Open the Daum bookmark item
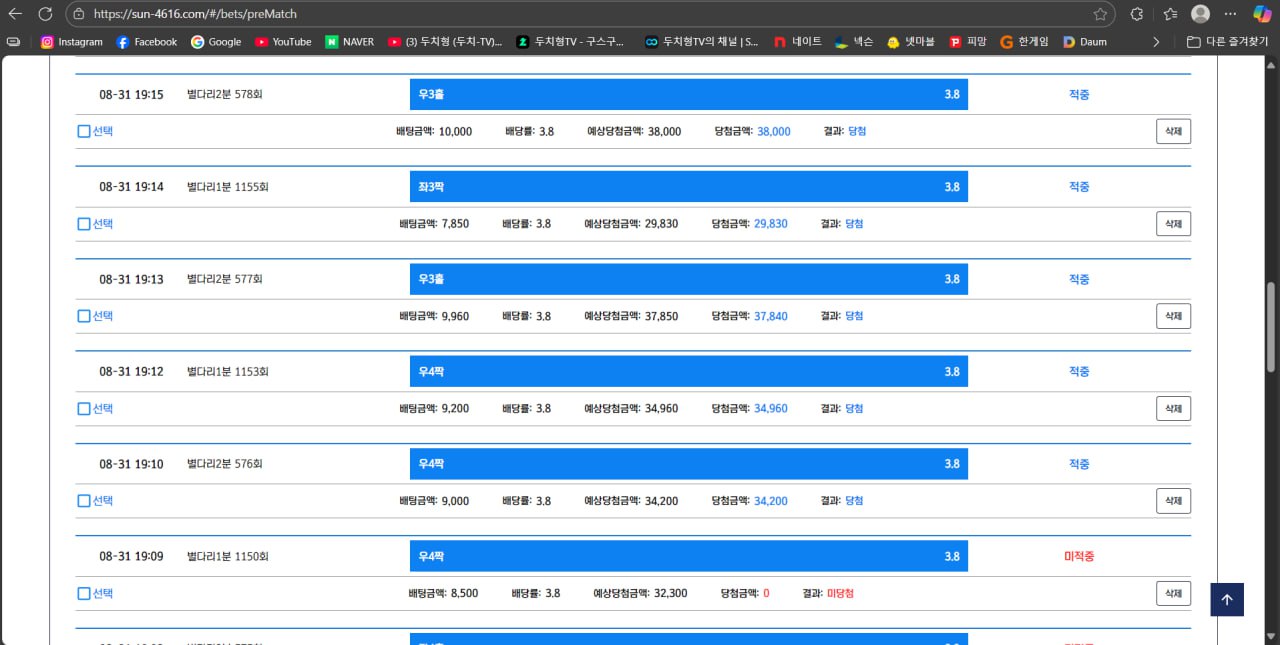Image resolution: width=1280 pixels, height=645 pixels. [1084, 42]
